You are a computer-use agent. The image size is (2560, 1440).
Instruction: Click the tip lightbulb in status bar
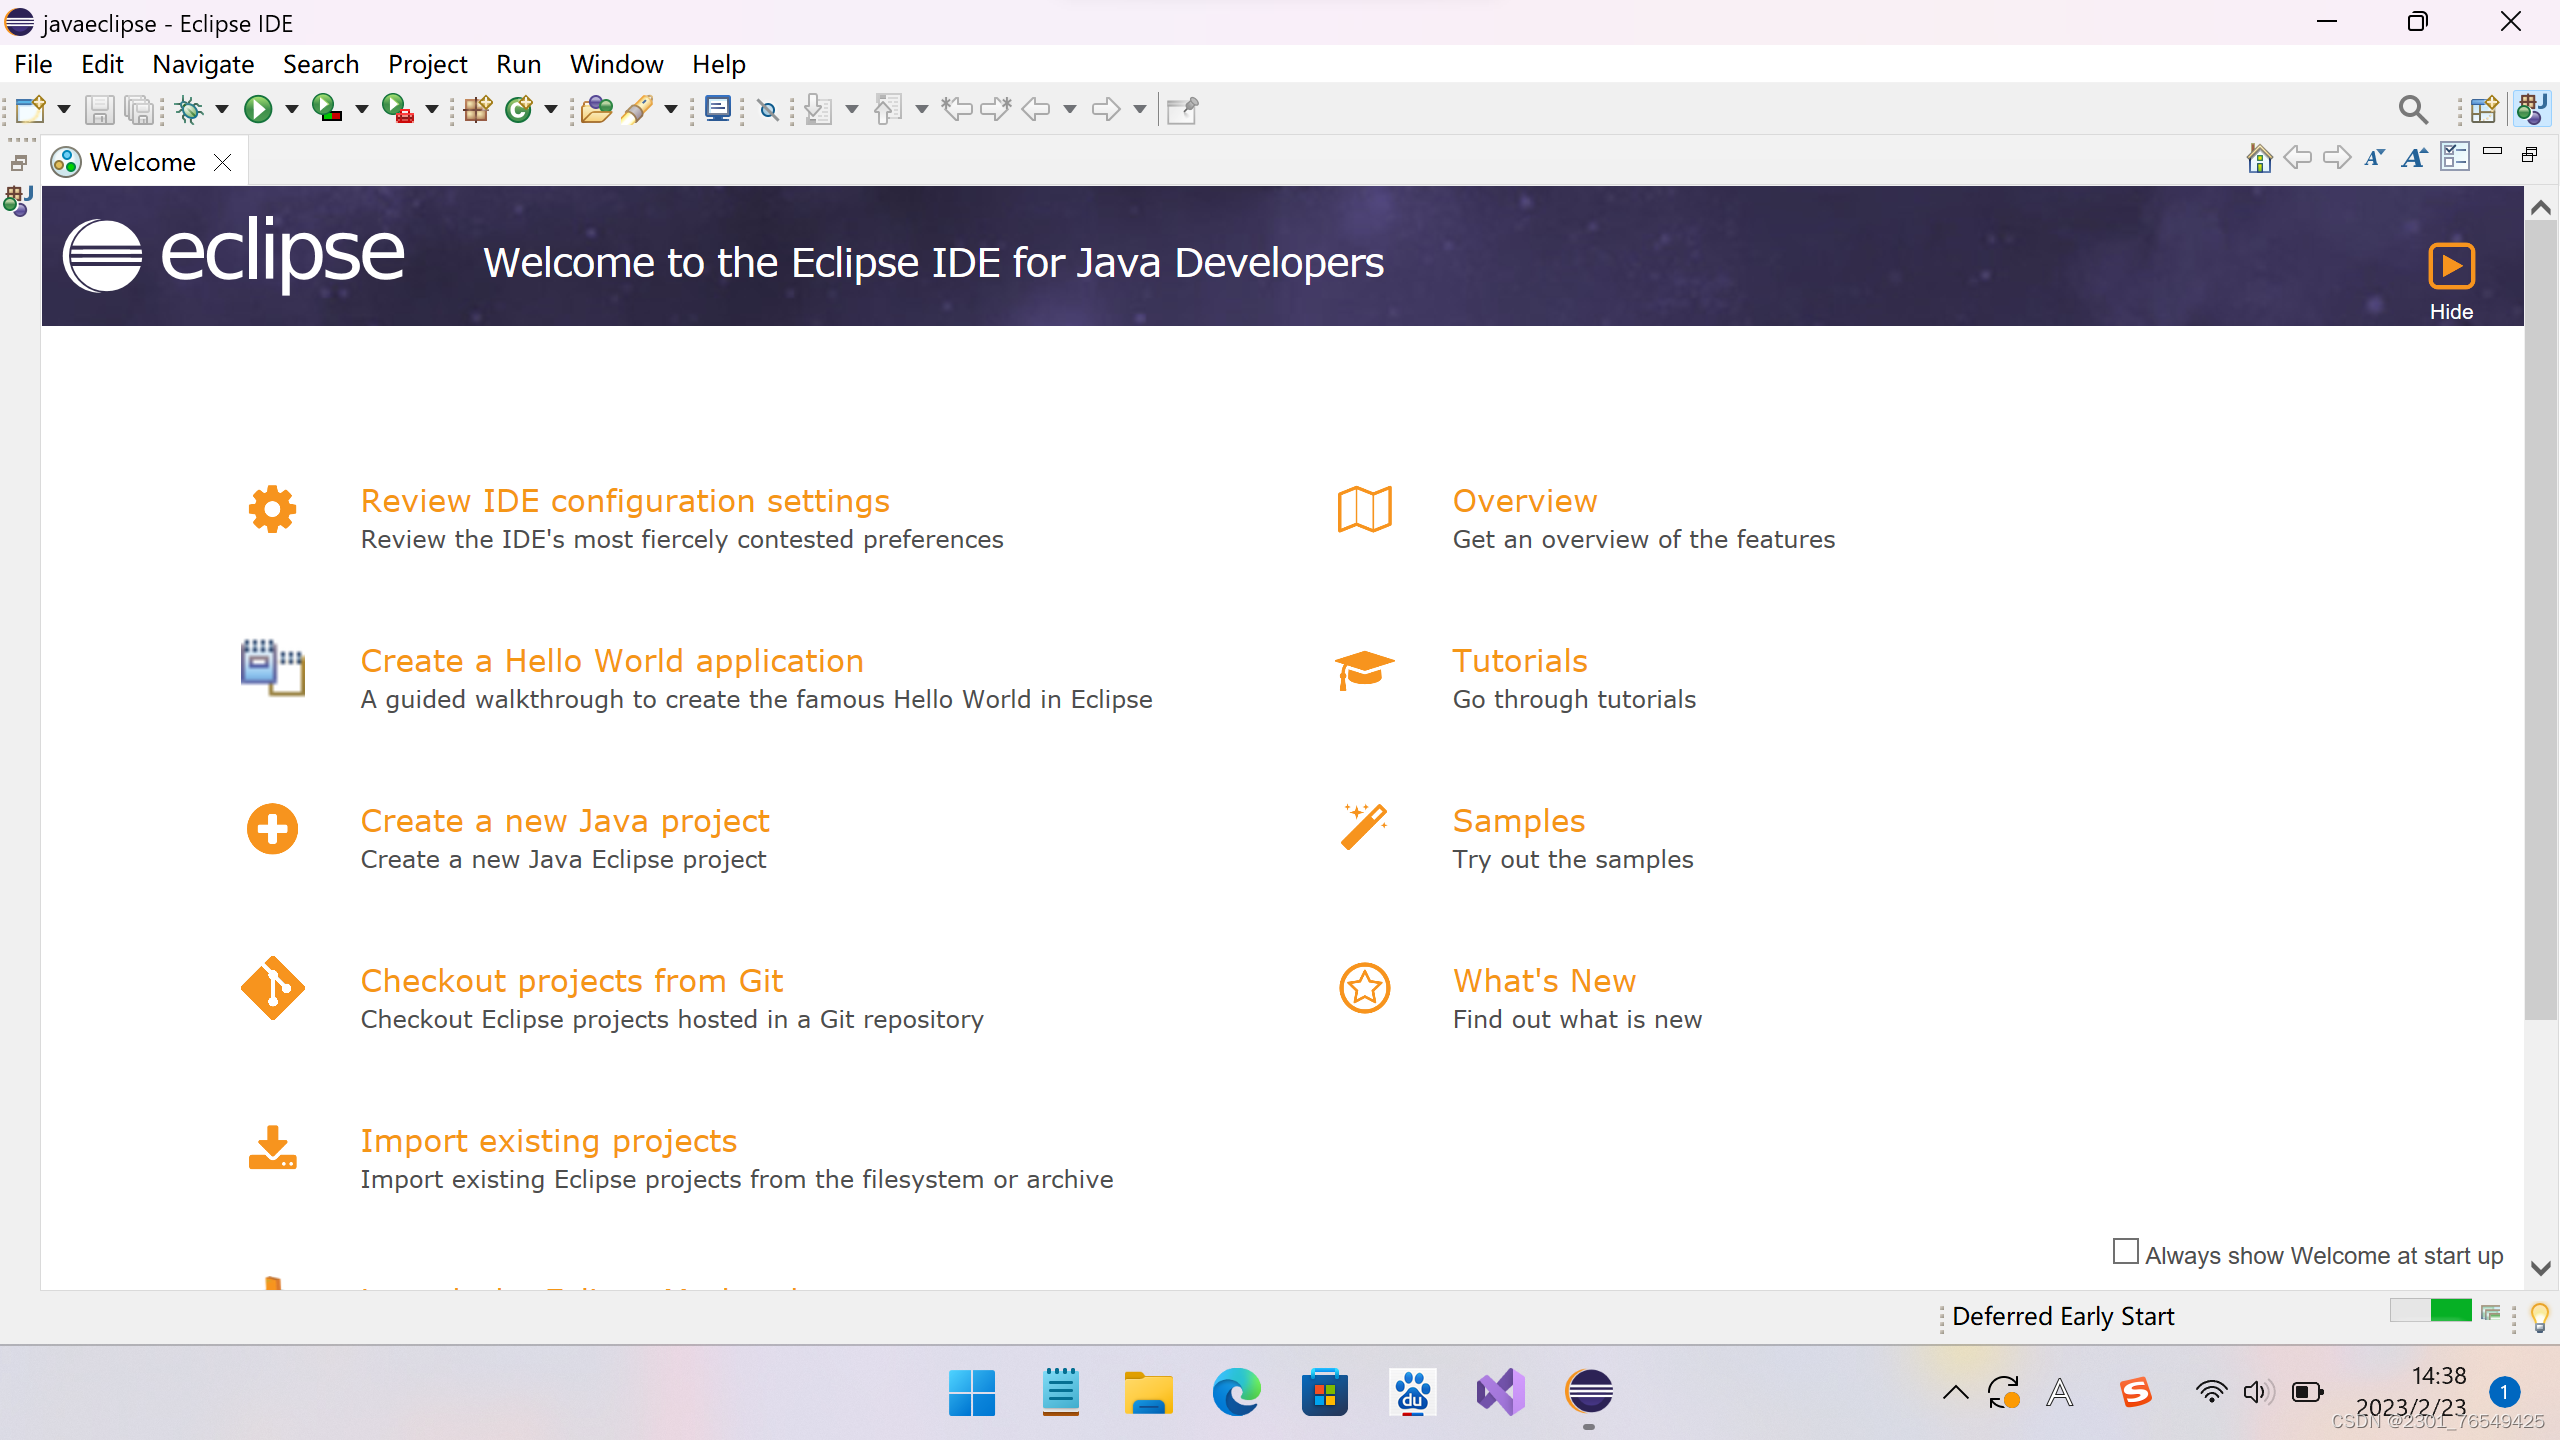pyautogui.click(x=2540, y=1317)
